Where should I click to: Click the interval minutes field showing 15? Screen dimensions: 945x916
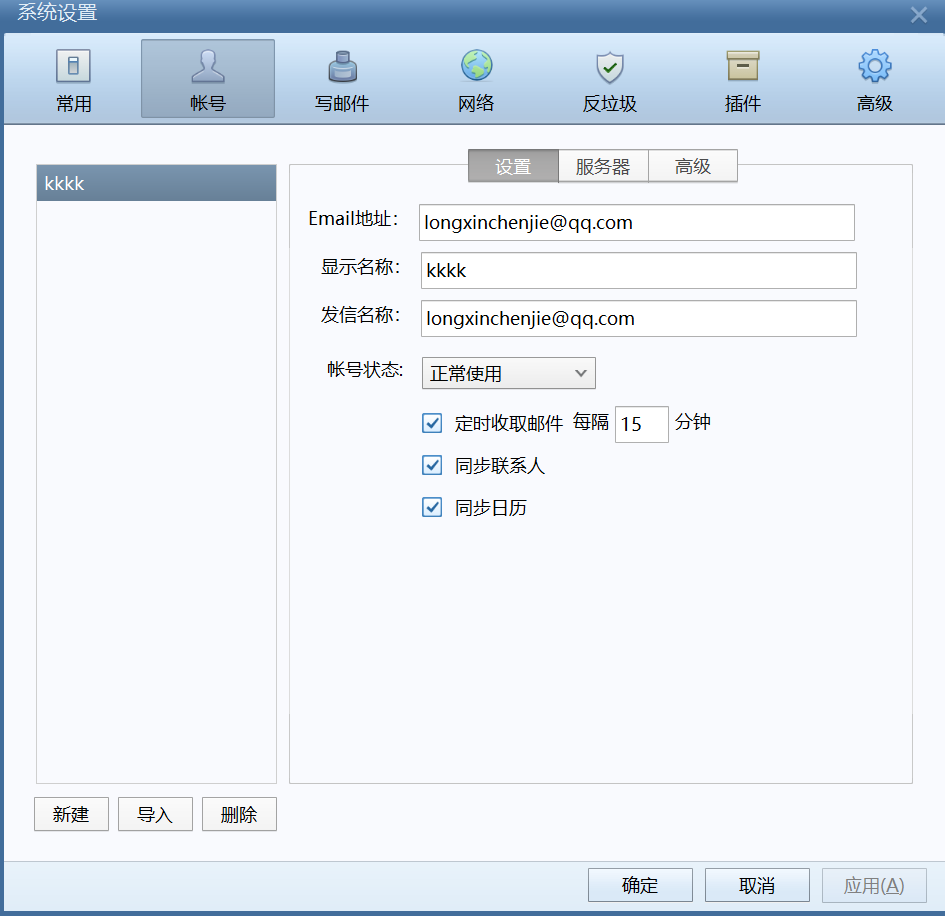tap(641, 424)
